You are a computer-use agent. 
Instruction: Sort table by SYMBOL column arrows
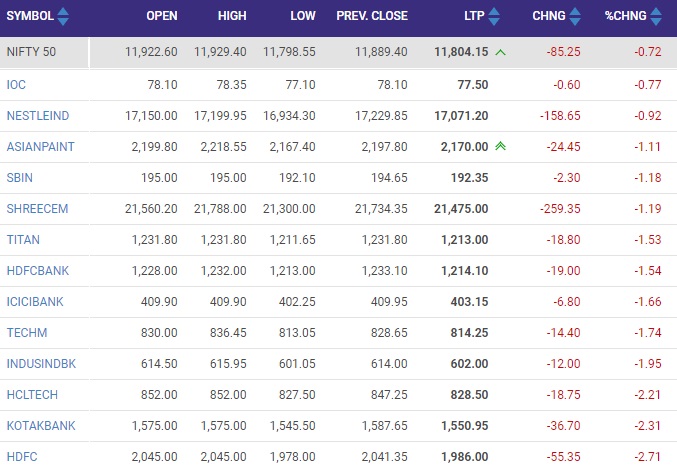tap(63, 16)
